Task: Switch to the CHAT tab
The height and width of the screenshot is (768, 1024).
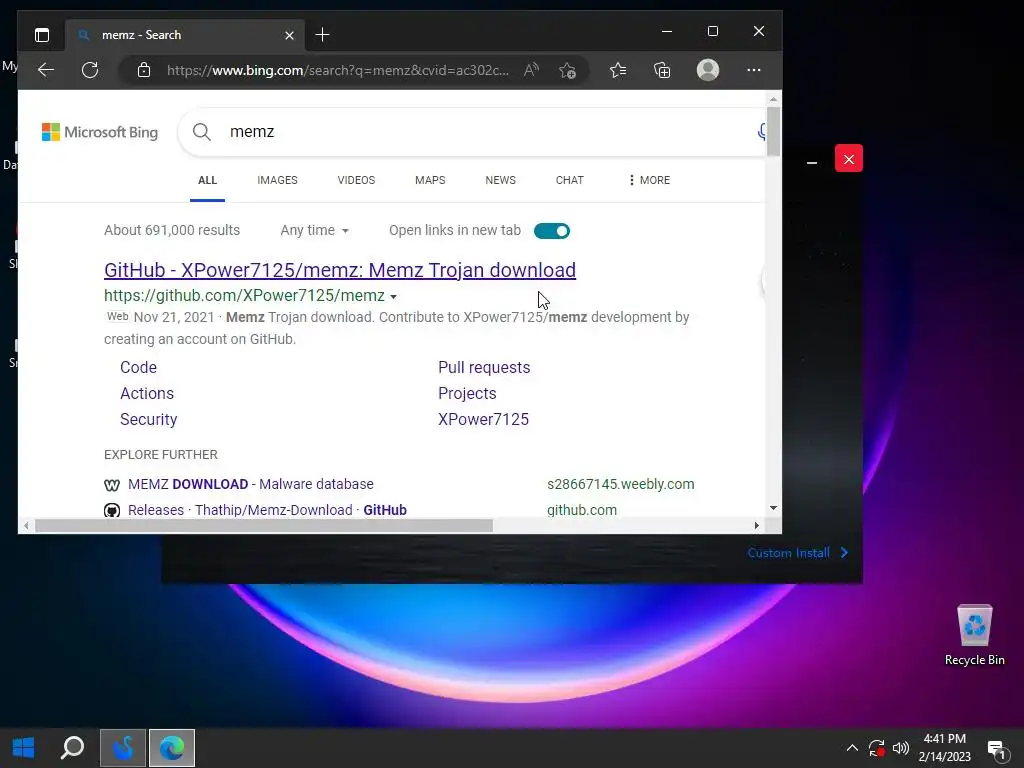Action: coord(569,180)
